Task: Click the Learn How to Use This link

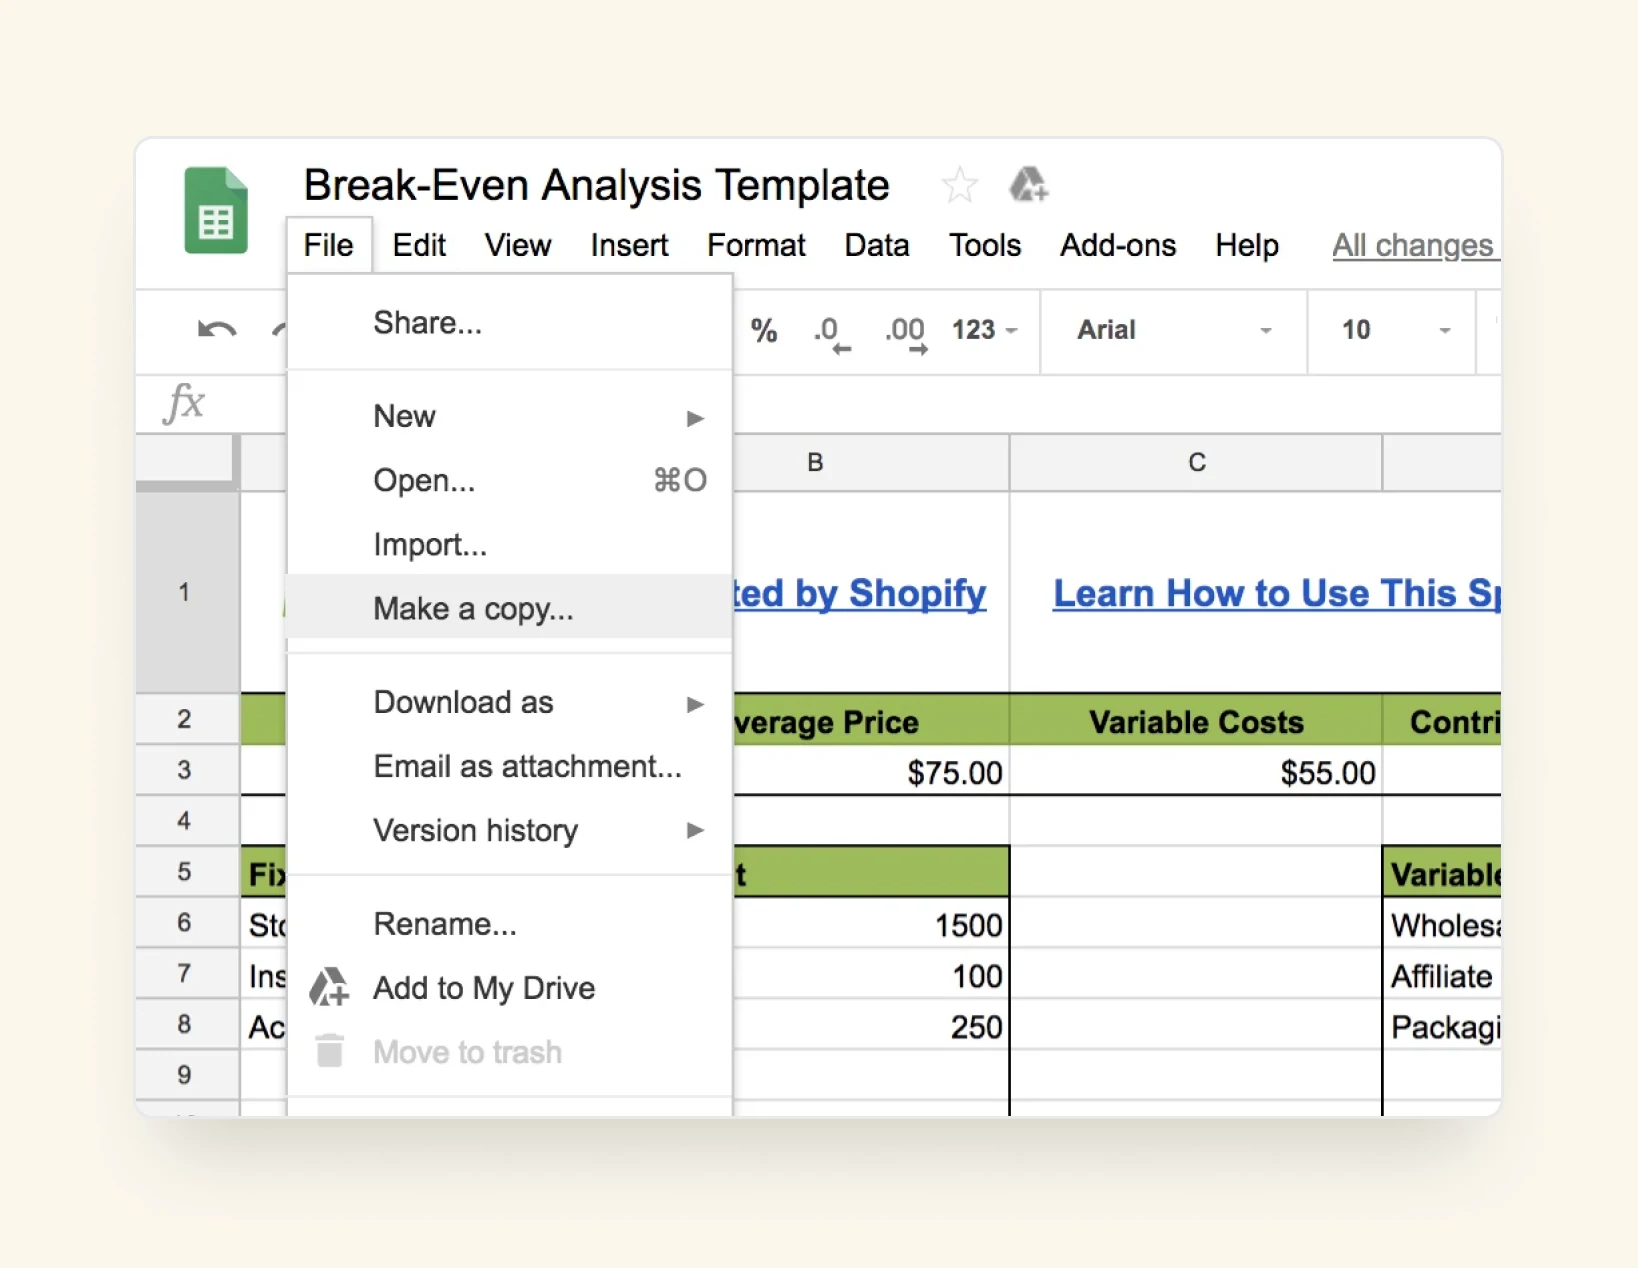Action: pos(1276,594)
